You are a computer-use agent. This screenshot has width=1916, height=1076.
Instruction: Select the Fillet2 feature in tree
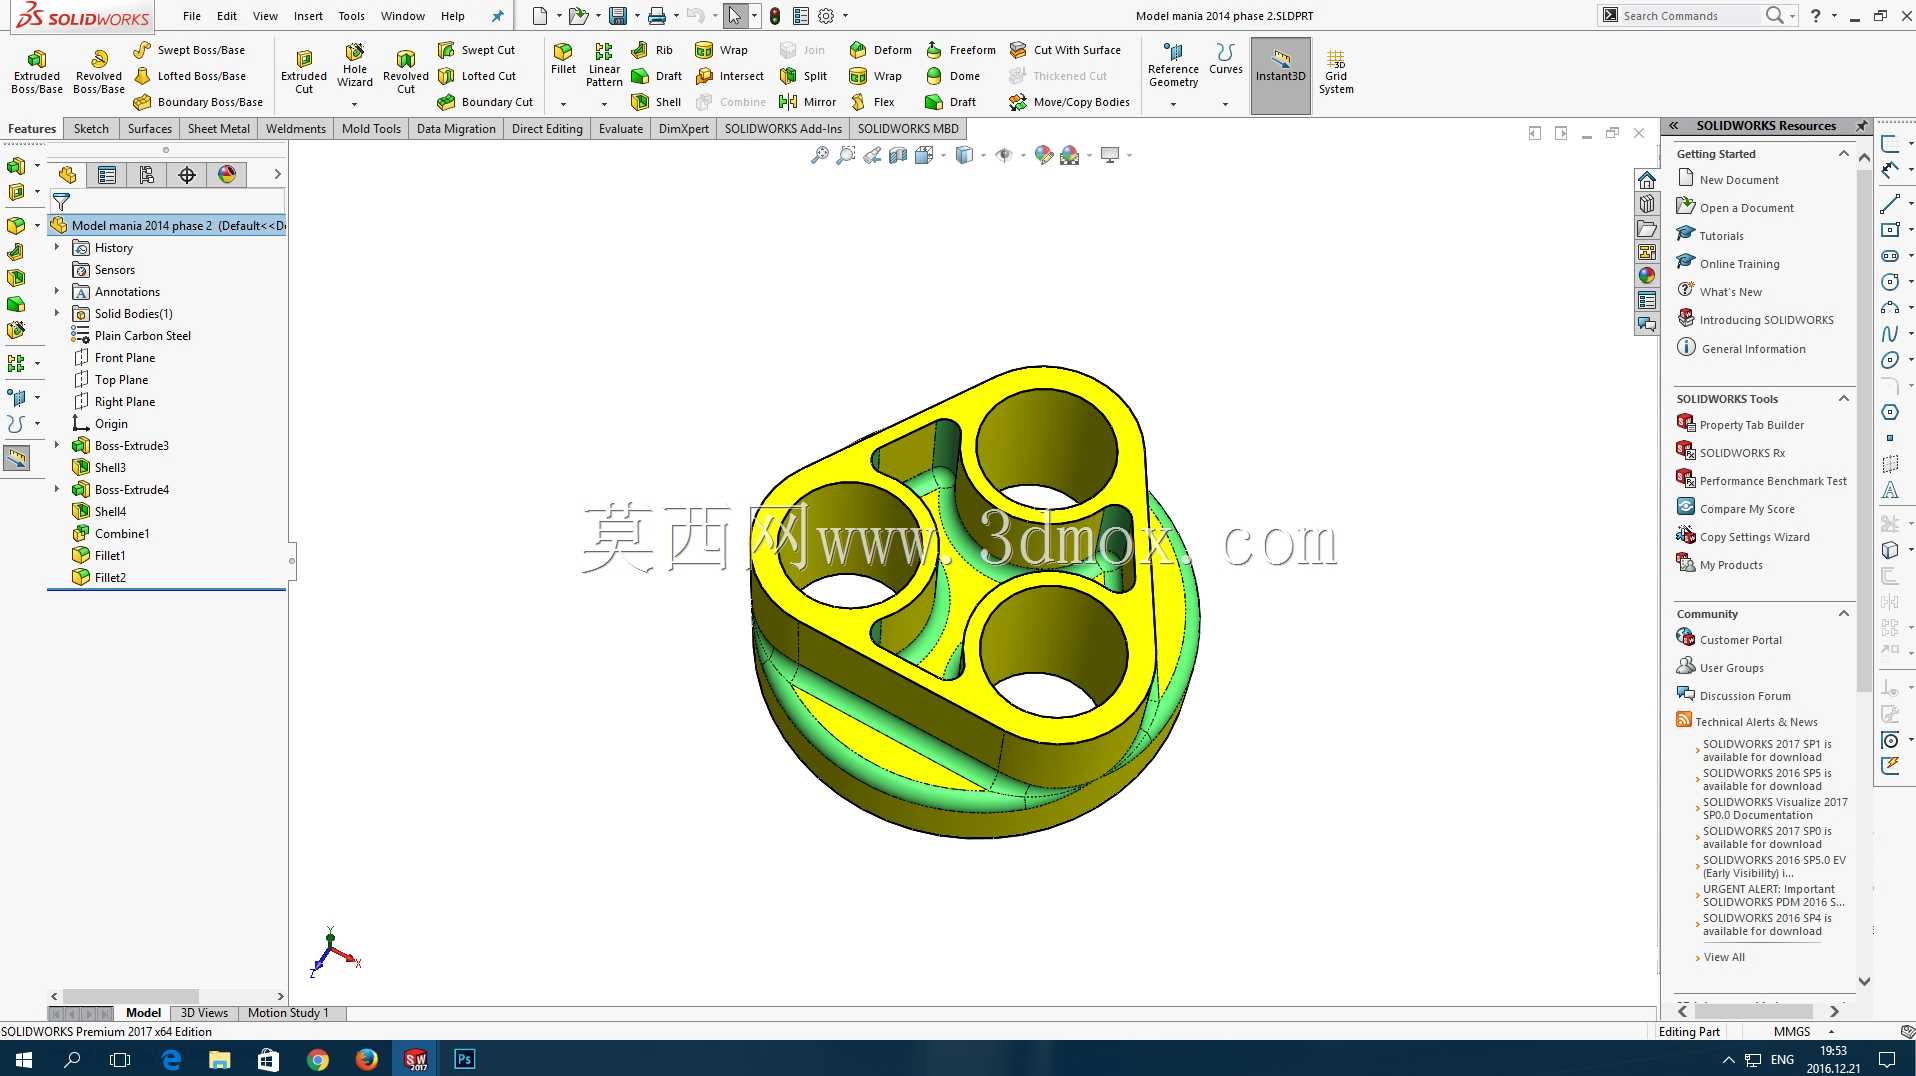[110, 577]
